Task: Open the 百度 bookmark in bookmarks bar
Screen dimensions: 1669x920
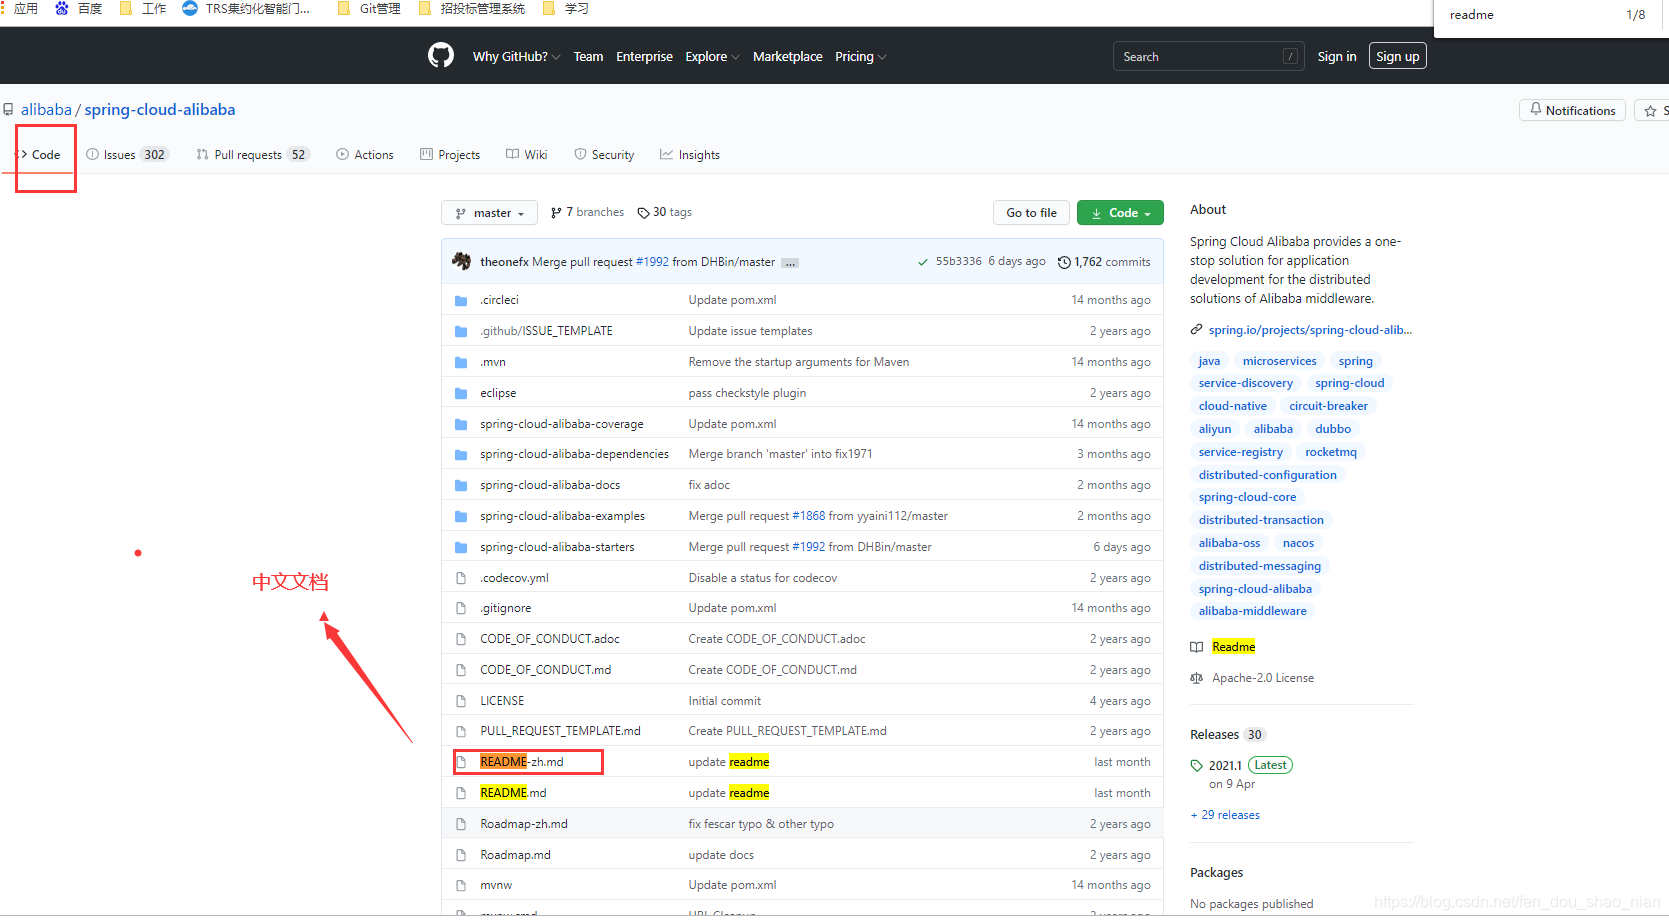Action: (x=79, y=8)
